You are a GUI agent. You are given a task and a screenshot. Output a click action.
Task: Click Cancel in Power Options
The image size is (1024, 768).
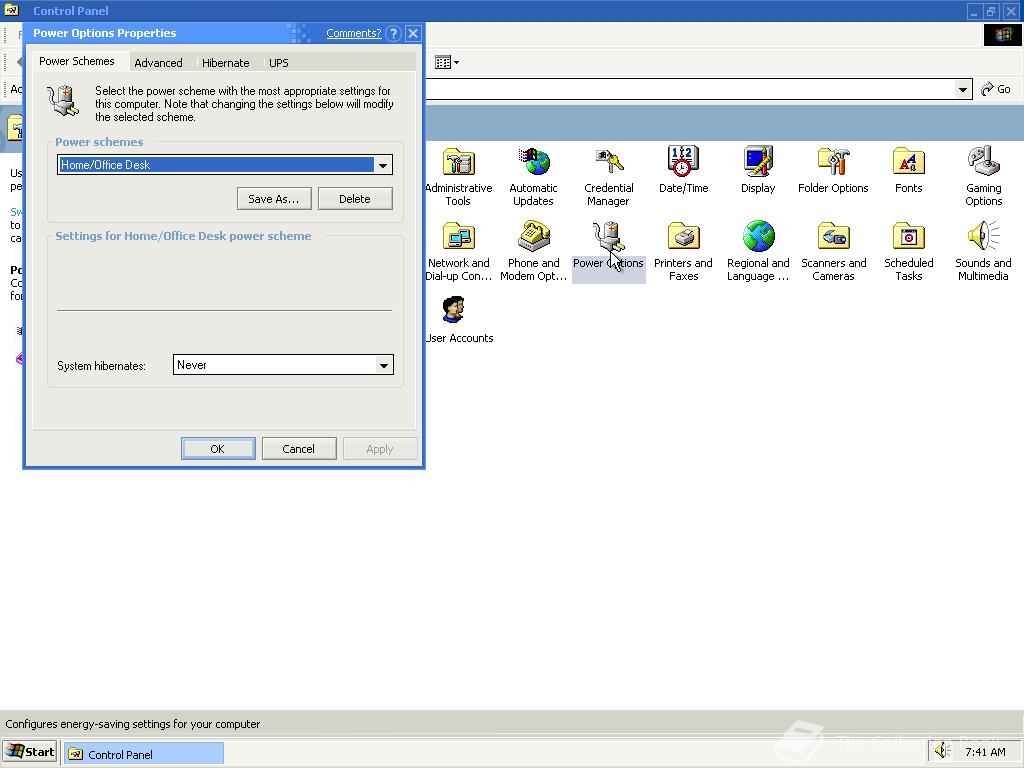[299, 449]
